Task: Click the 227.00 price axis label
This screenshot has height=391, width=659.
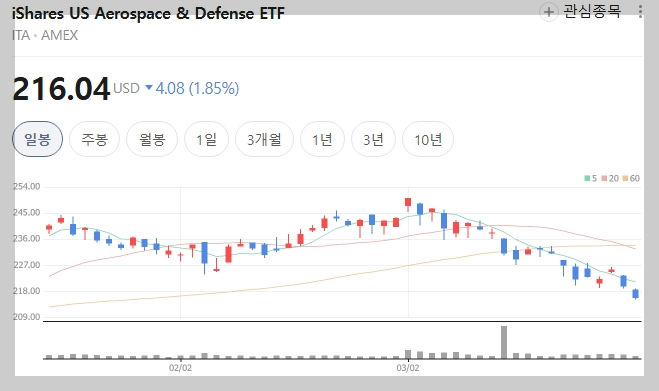Action: [27, 265]
